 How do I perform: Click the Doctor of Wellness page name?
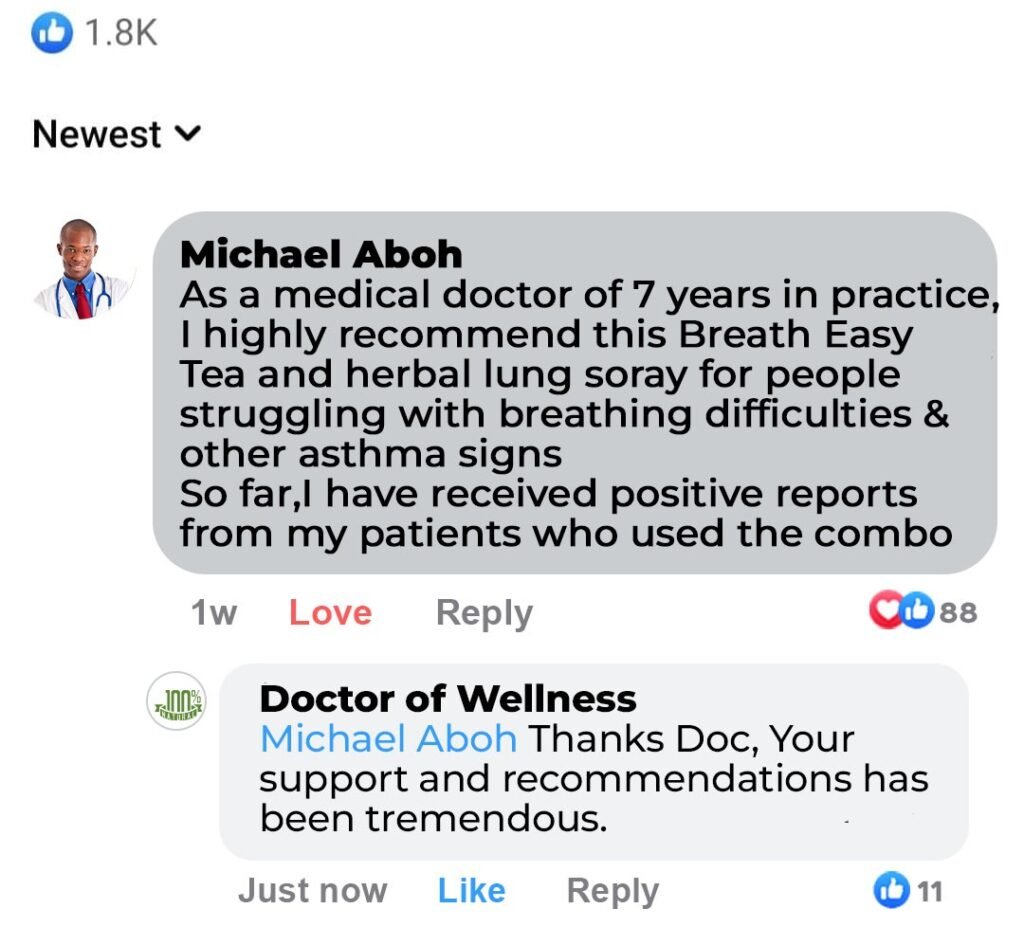tap(447, 698)
